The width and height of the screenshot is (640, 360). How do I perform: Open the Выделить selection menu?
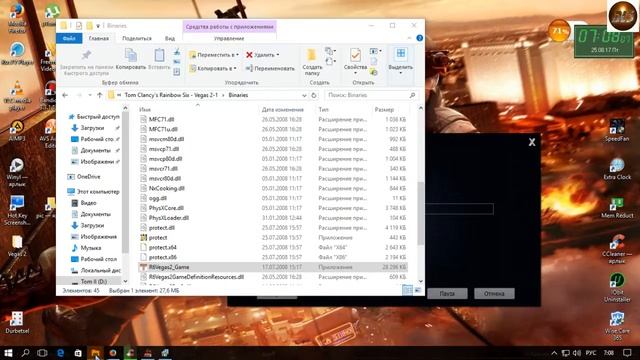(400, 60)
